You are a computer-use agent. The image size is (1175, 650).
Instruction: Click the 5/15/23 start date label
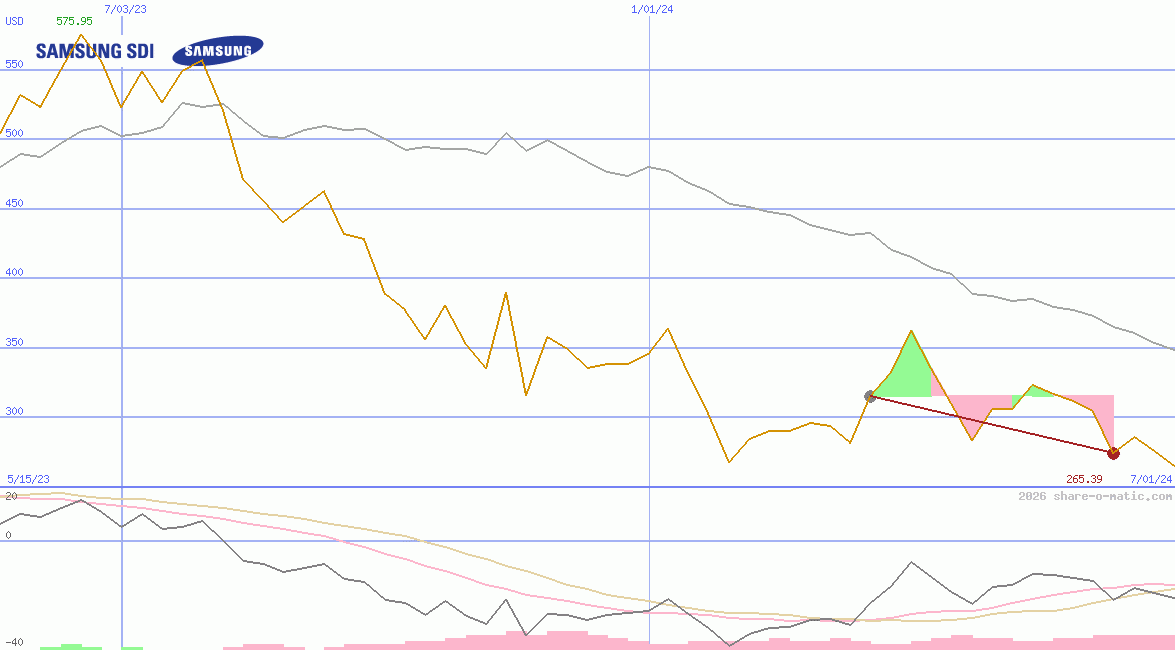[28, 479]
